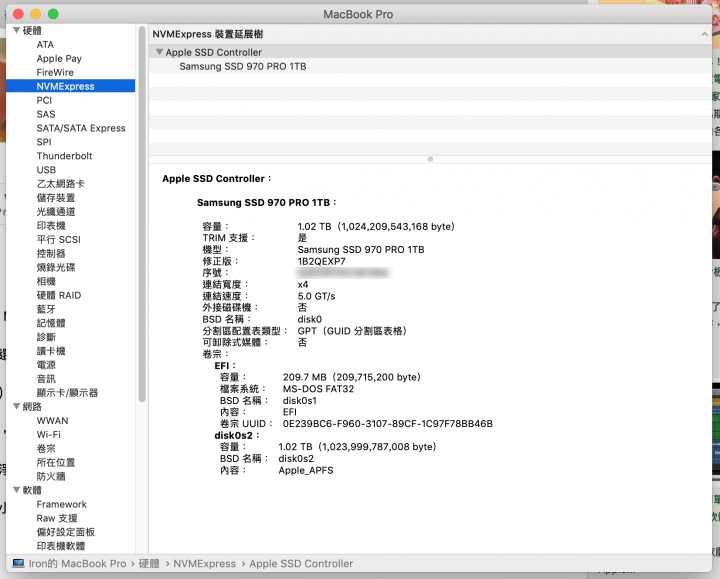This screenshot has width=720, height=579.
Task: Select 相機 in the sidebar
Action: click(46, 281)
